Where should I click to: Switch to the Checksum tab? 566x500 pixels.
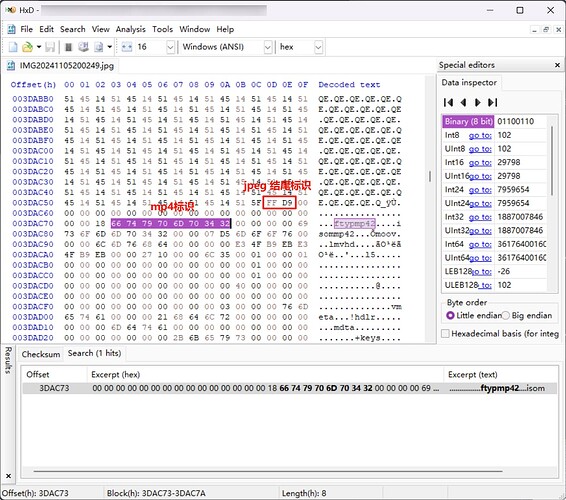(x=41, y=354)
